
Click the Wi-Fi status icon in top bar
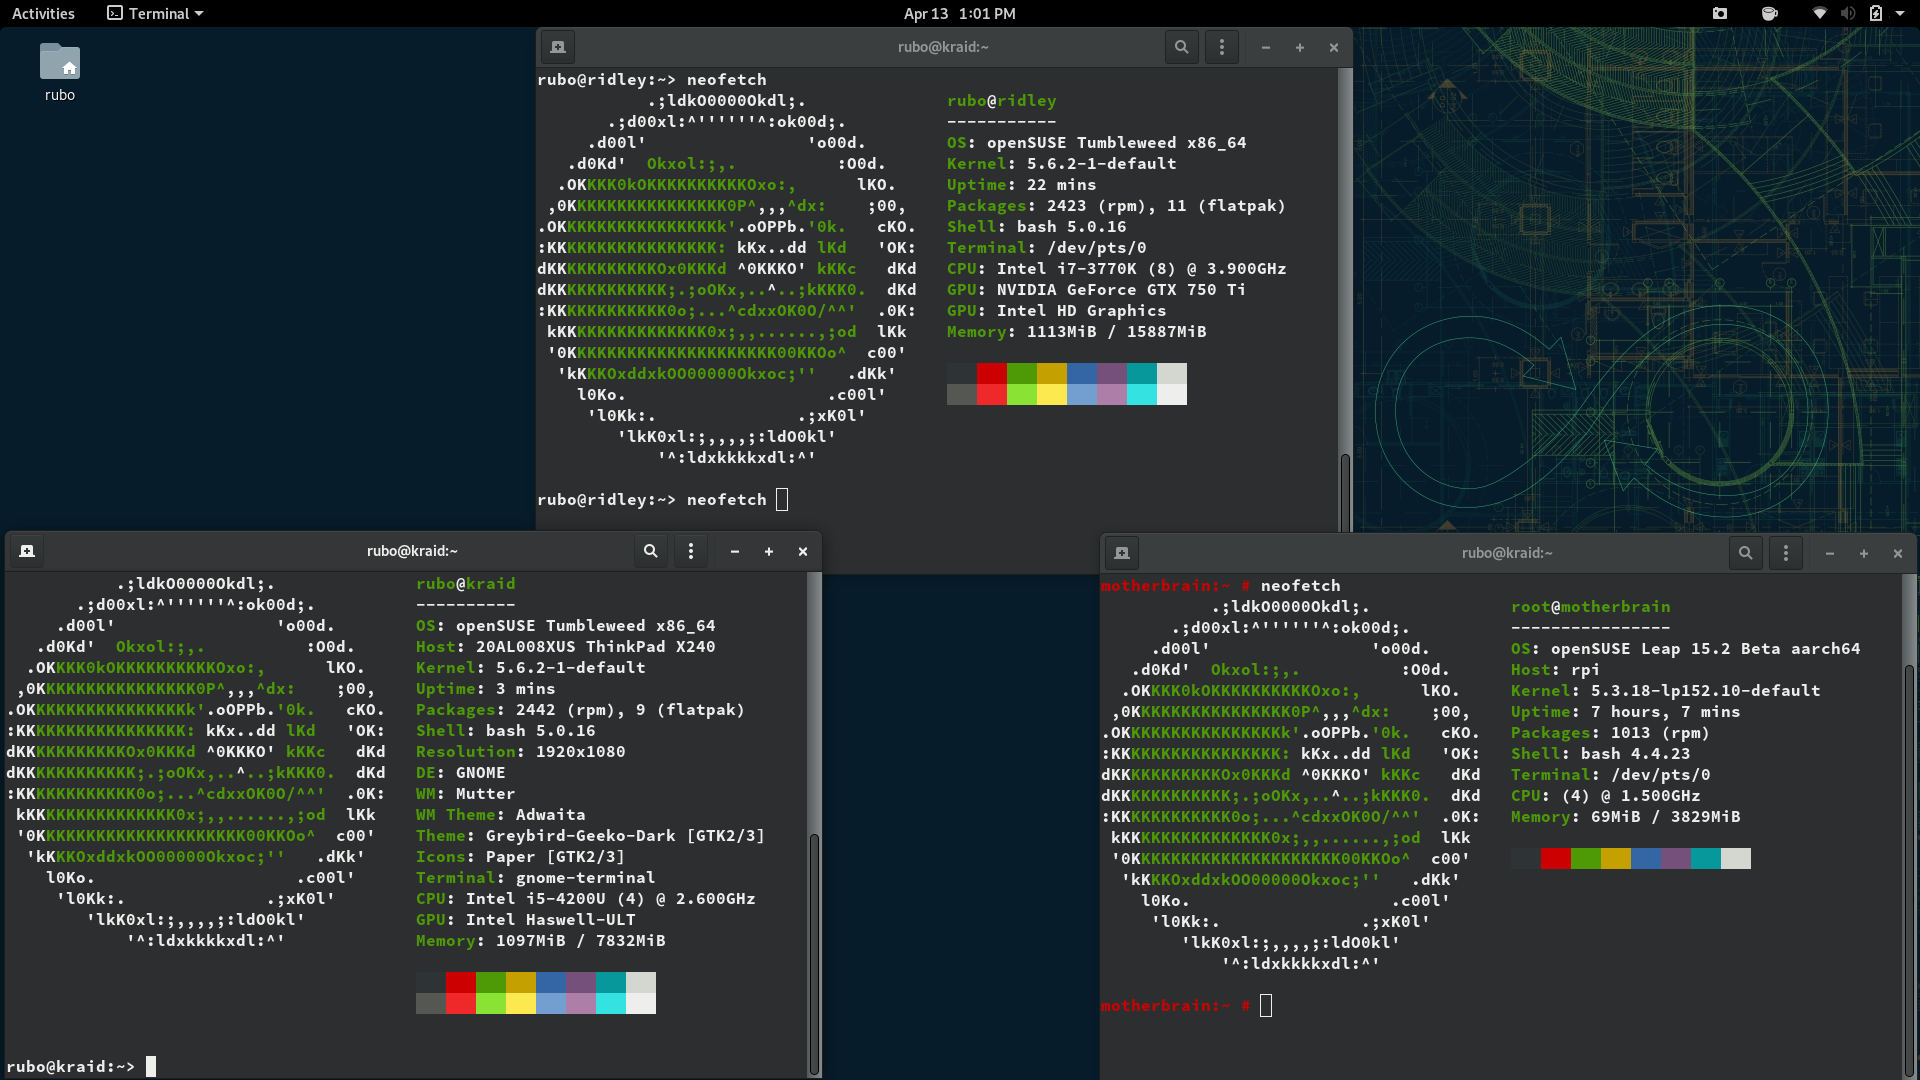pos(1820,13)
